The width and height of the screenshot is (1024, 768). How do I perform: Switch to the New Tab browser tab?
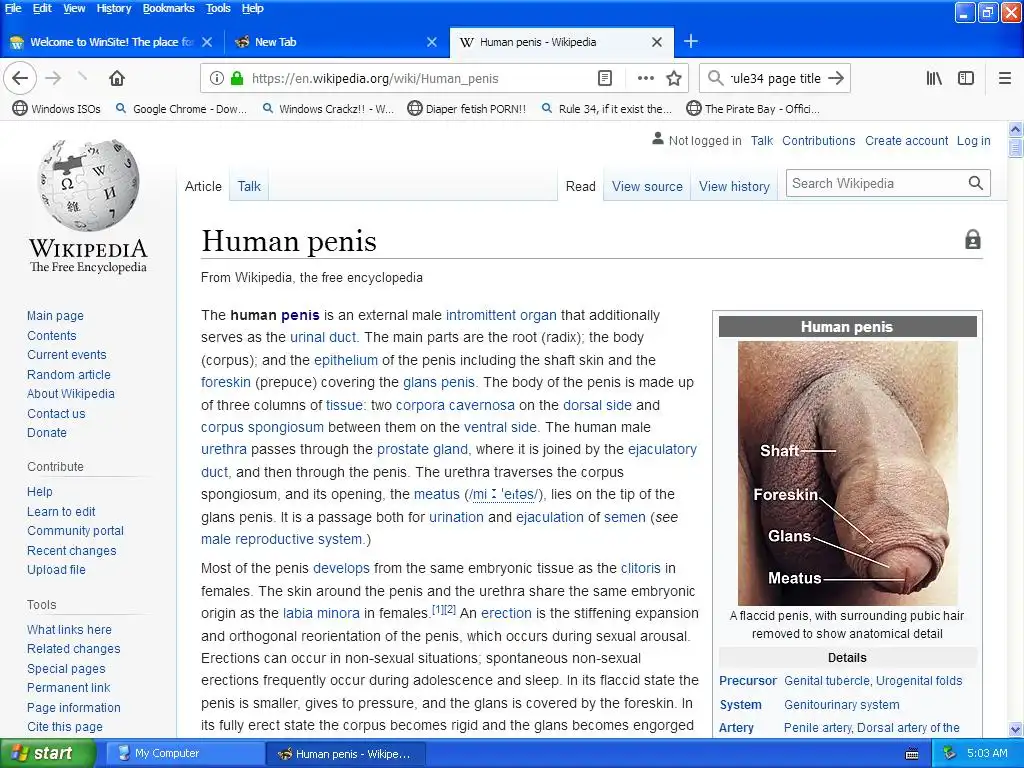pos(336,42)
